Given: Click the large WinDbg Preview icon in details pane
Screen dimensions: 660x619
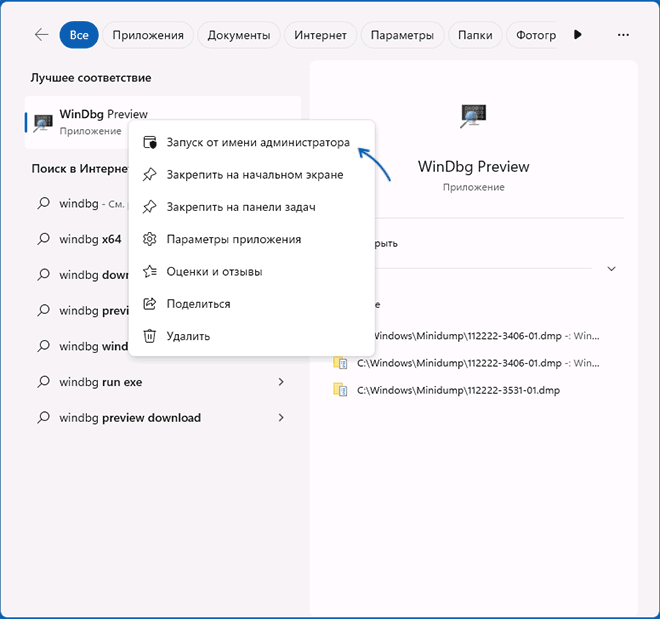Looking at the screenshot, I should coord(472,118).
